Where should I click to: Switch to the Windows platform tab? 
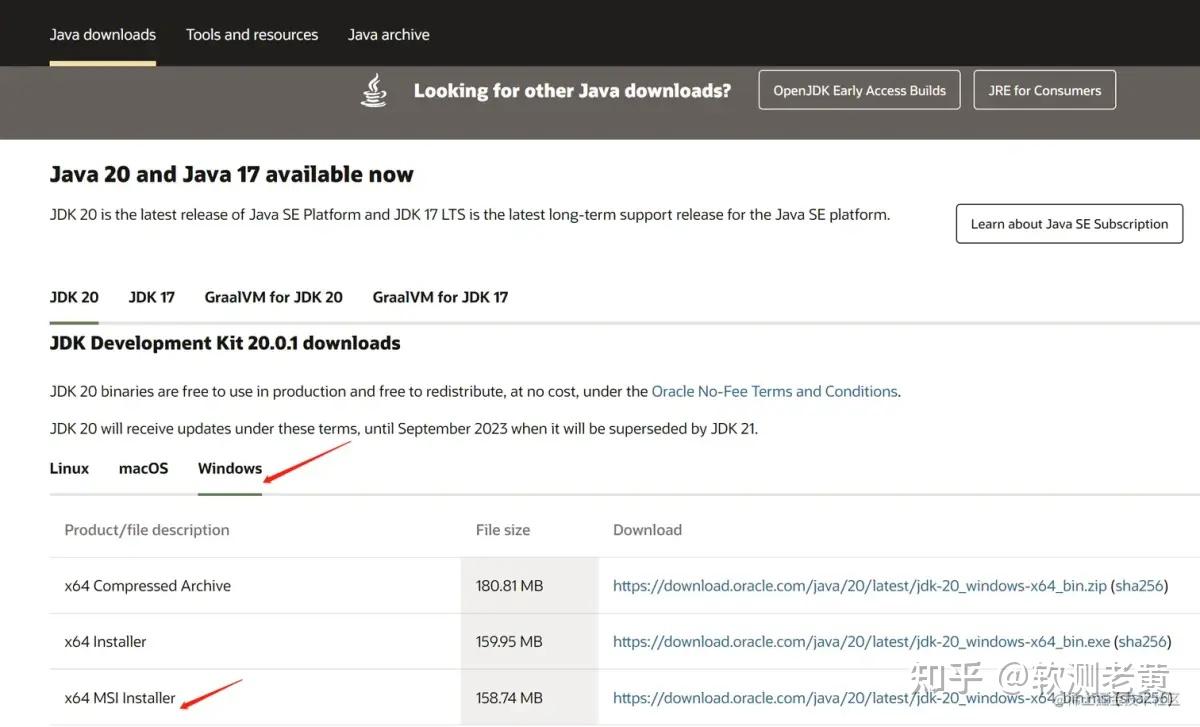(x=230, y=468)
